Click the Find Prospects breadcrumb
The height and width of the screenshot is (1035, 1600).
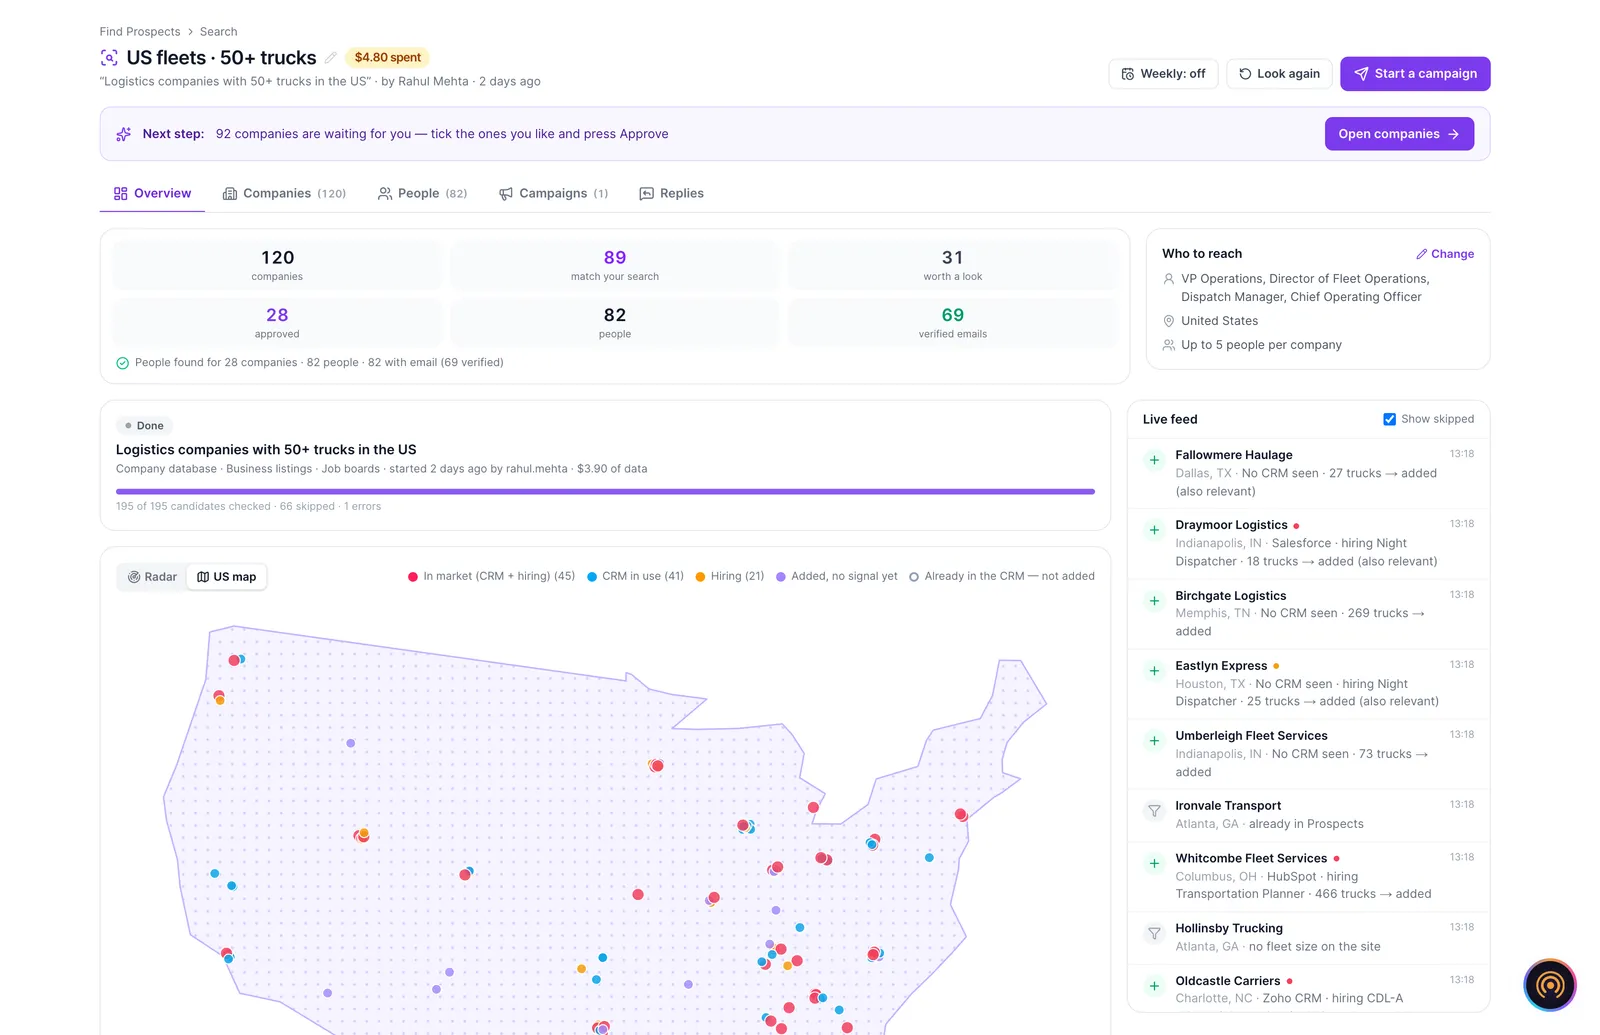[x=140, y=32]
